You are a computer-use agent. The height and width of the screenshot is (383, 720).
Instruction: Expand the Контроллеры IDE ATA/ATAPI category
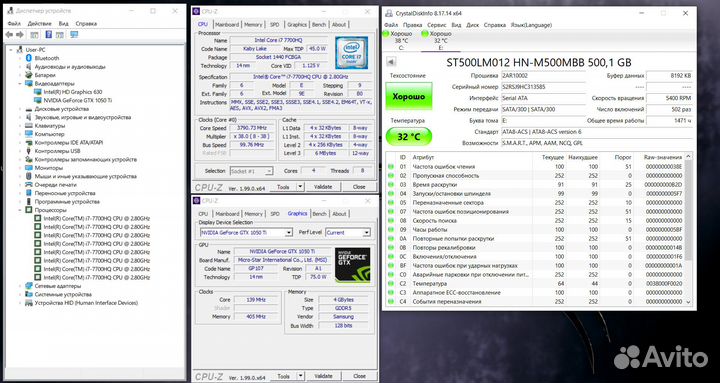click(x=20, y=142)
